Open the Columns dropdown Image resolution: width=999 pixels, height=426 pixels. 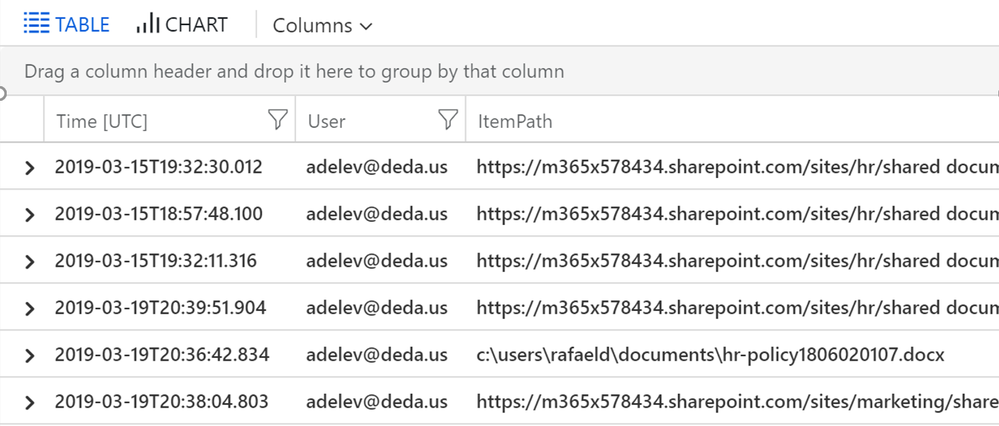click(x=322, y=25)
